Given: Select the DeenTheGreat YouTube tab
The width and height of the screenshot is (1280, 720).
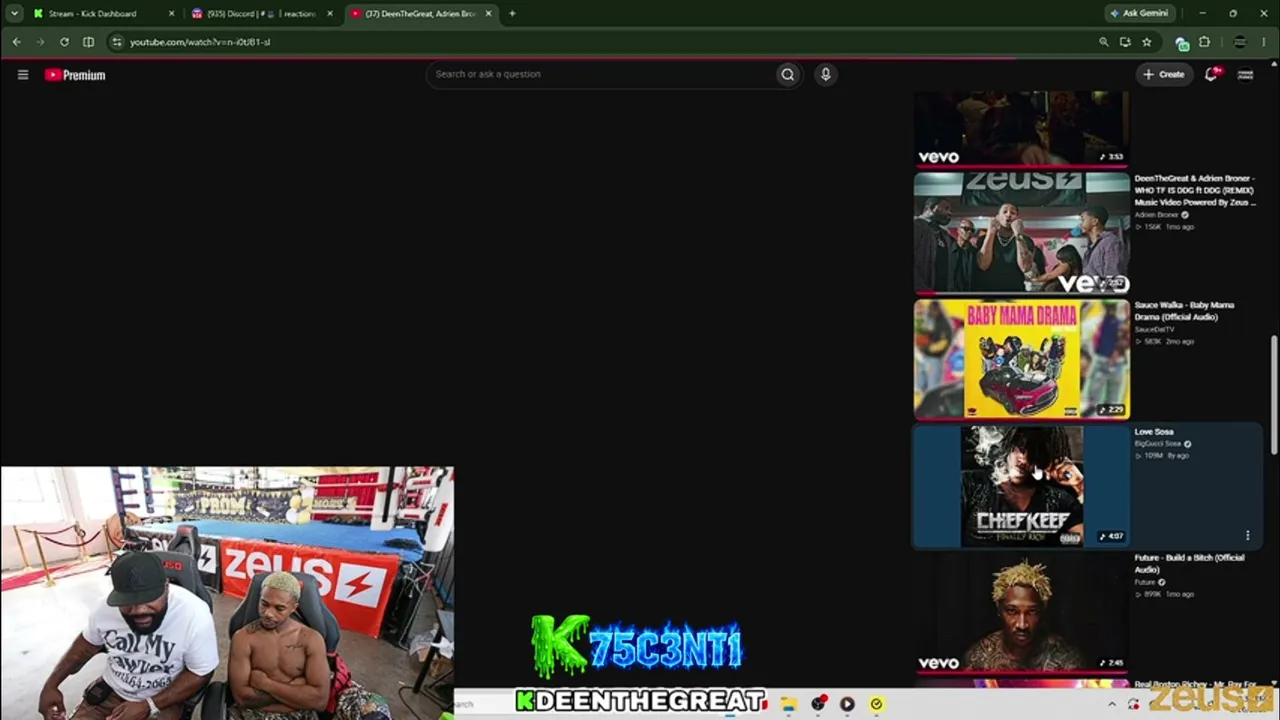Looking at the screenshot, I should tap(420, 14).
